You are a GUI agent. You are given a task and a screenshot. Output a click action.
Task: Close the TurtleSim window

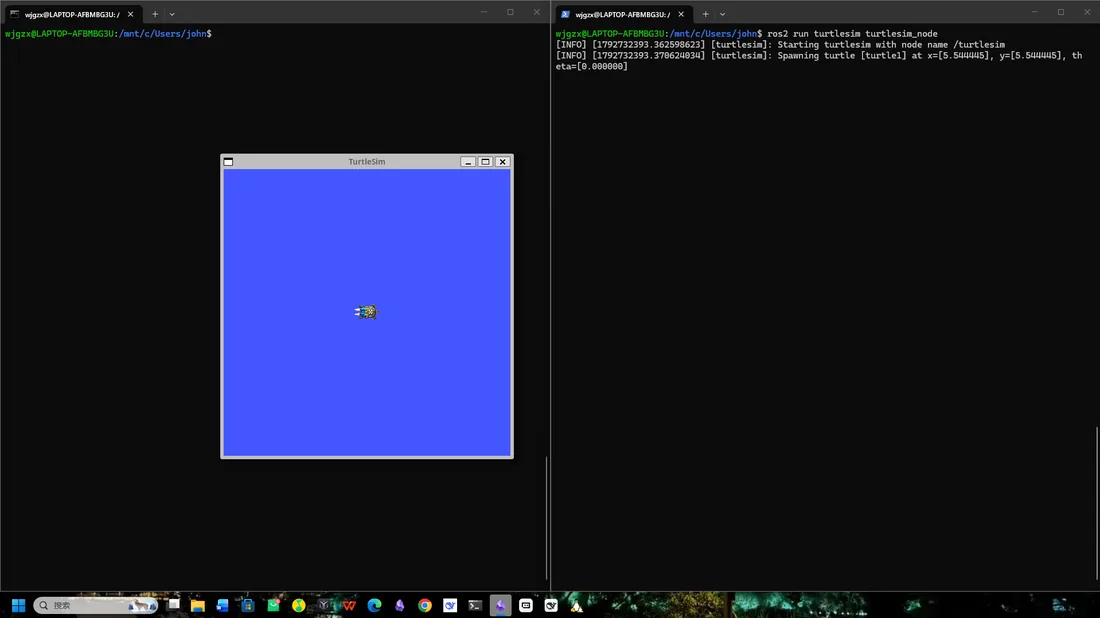502,161
